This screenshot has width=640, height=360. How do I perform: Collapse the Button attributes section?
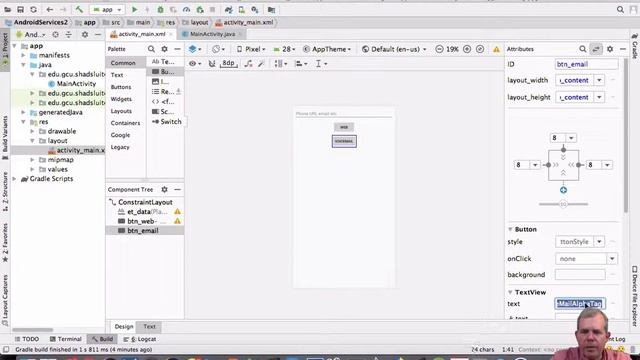(x=510, y=229)
